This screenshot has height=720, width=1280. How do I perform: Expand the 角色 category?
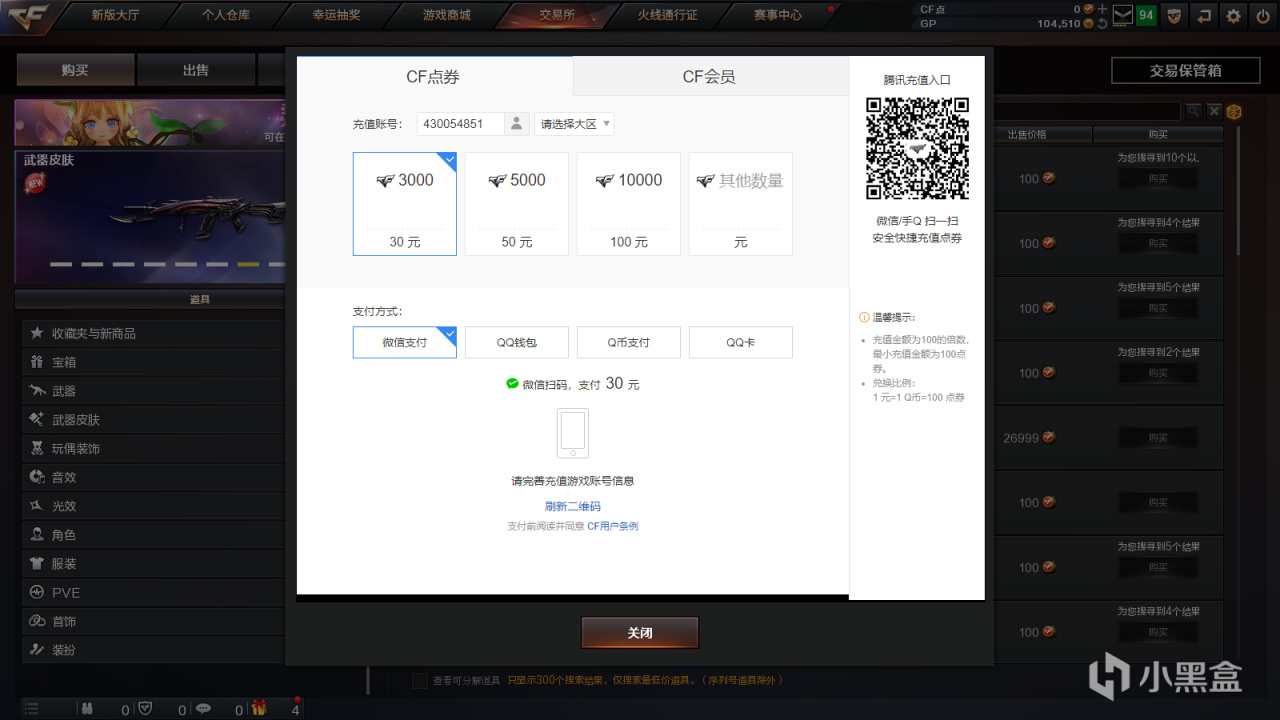[155, 535]
